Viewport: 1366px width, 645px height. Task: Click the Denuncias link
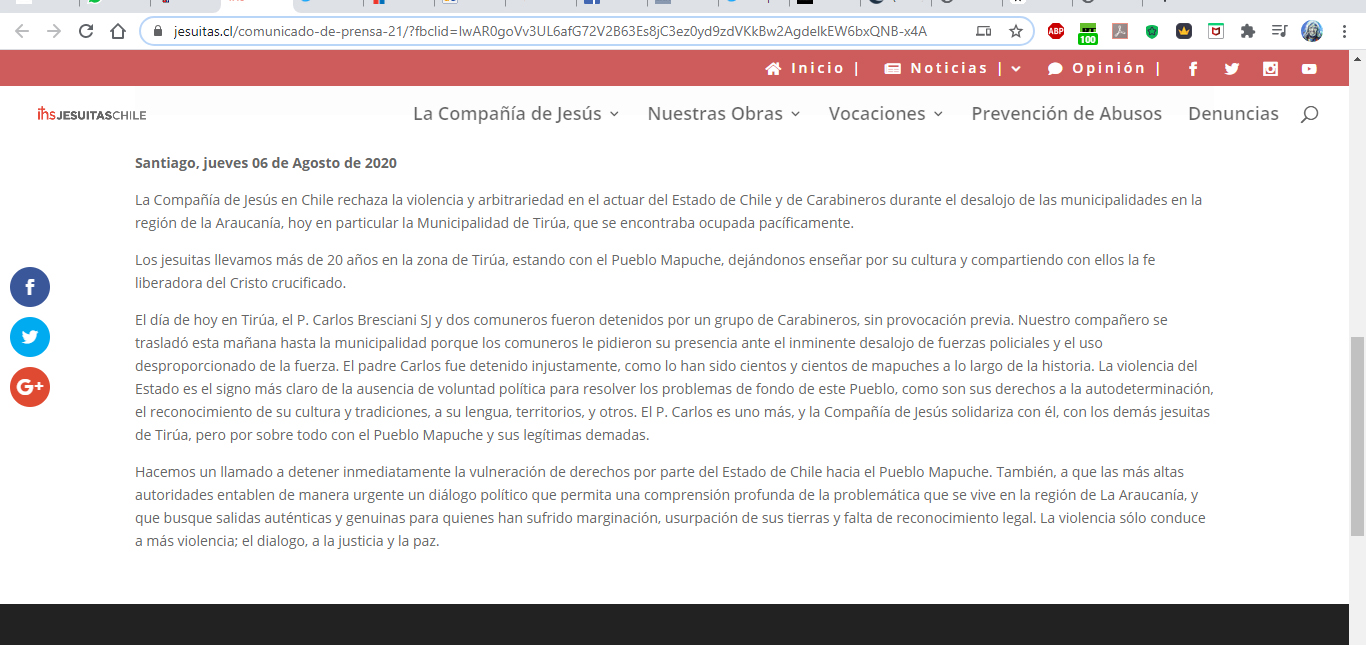coord(1233,114)
